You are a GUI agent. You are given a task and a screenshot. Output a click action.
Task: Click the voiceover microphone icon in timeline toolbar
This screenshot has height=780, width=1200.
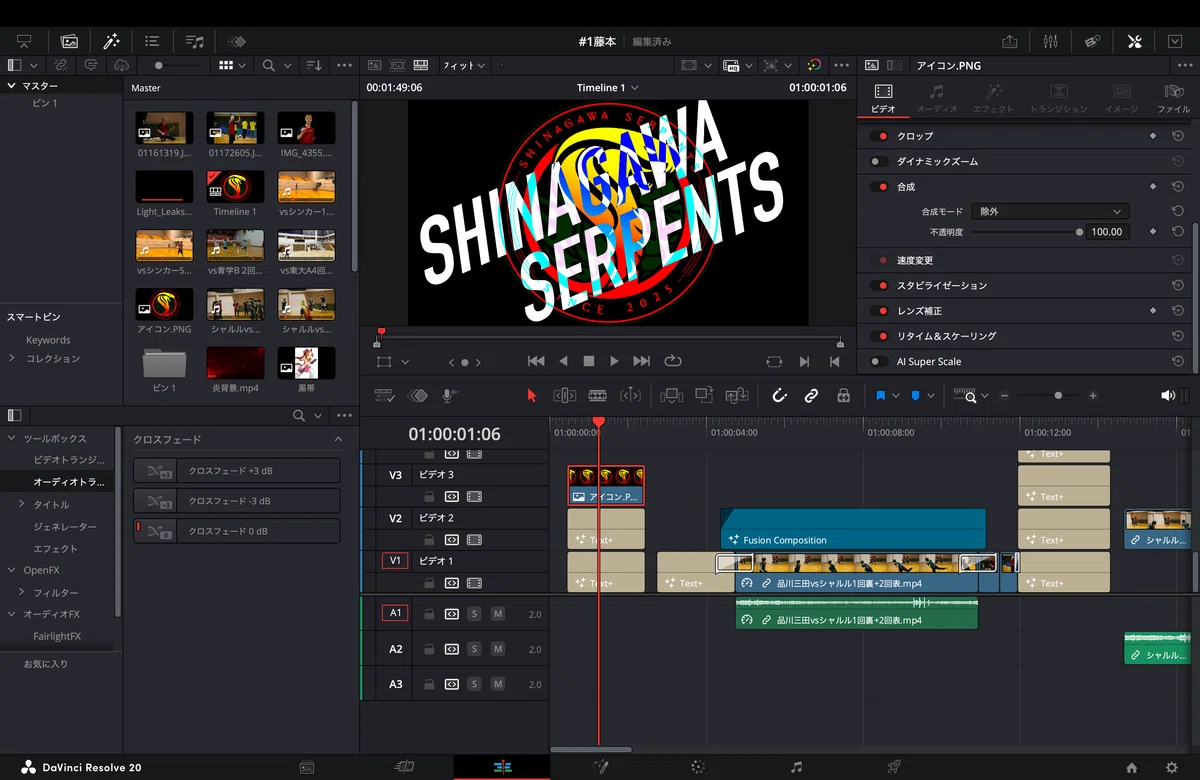449,395
